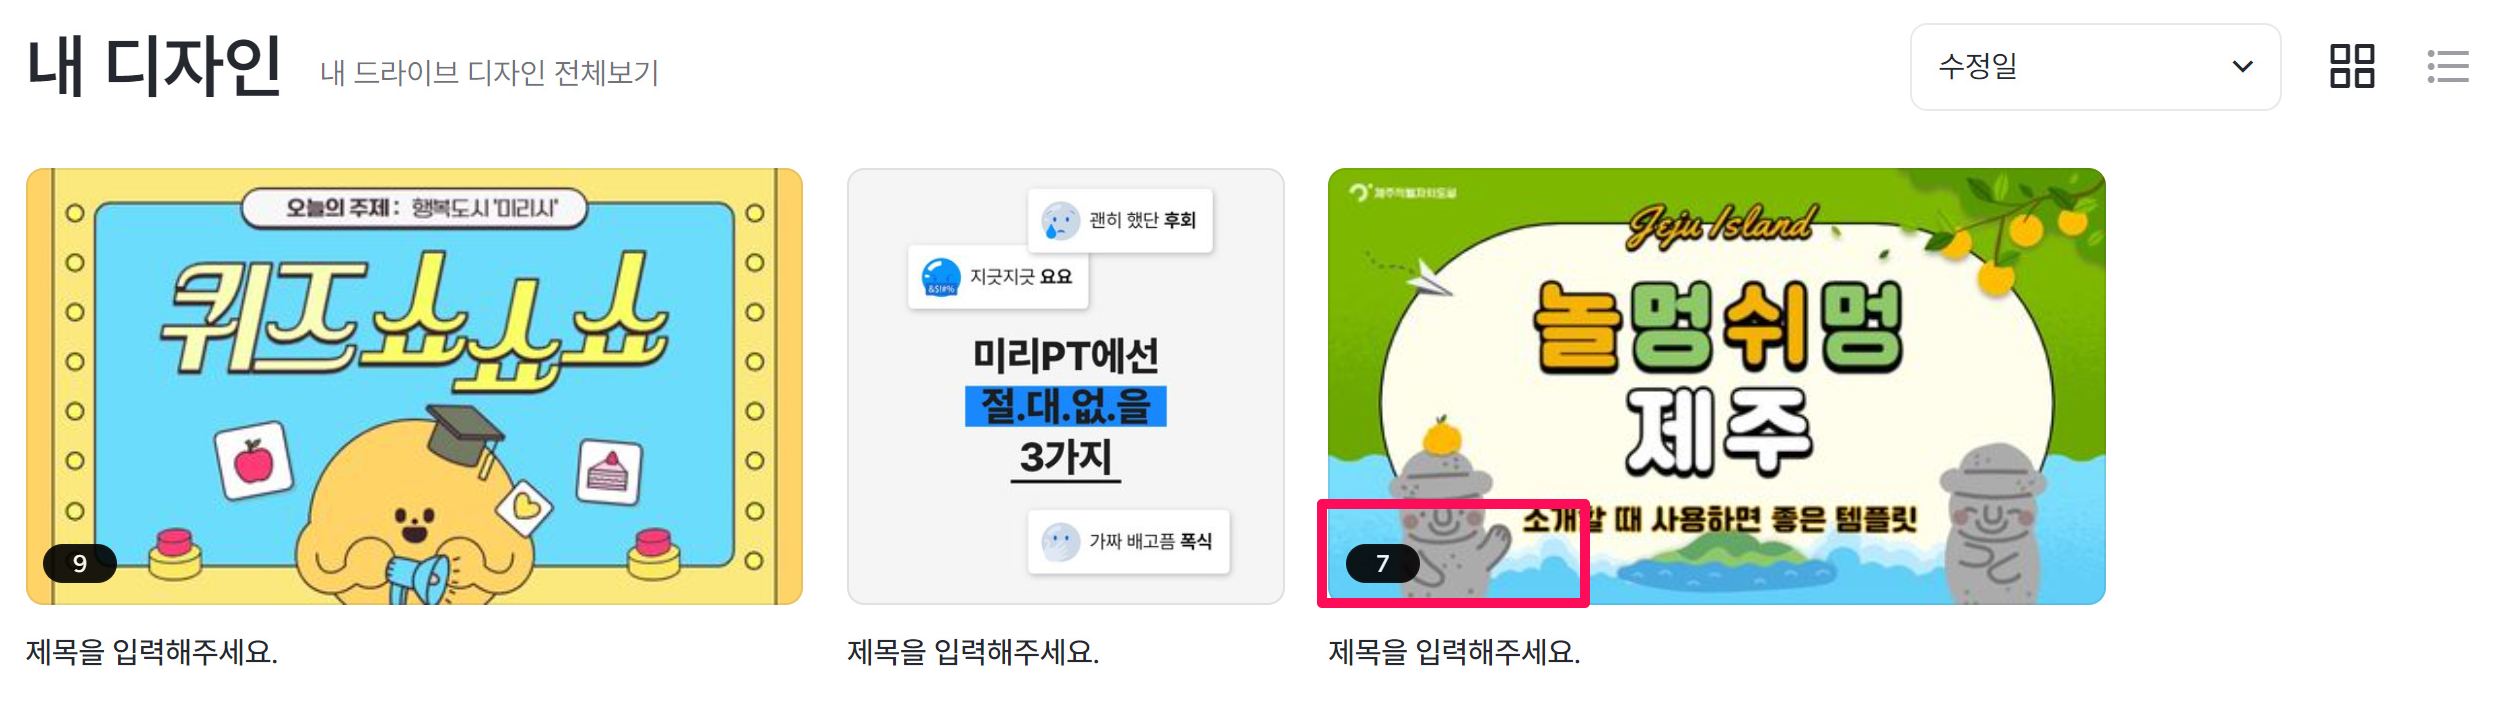
Task: Click the 지긋지긋 ㅇㅇ bubble icon
Action: click(940, 277)
